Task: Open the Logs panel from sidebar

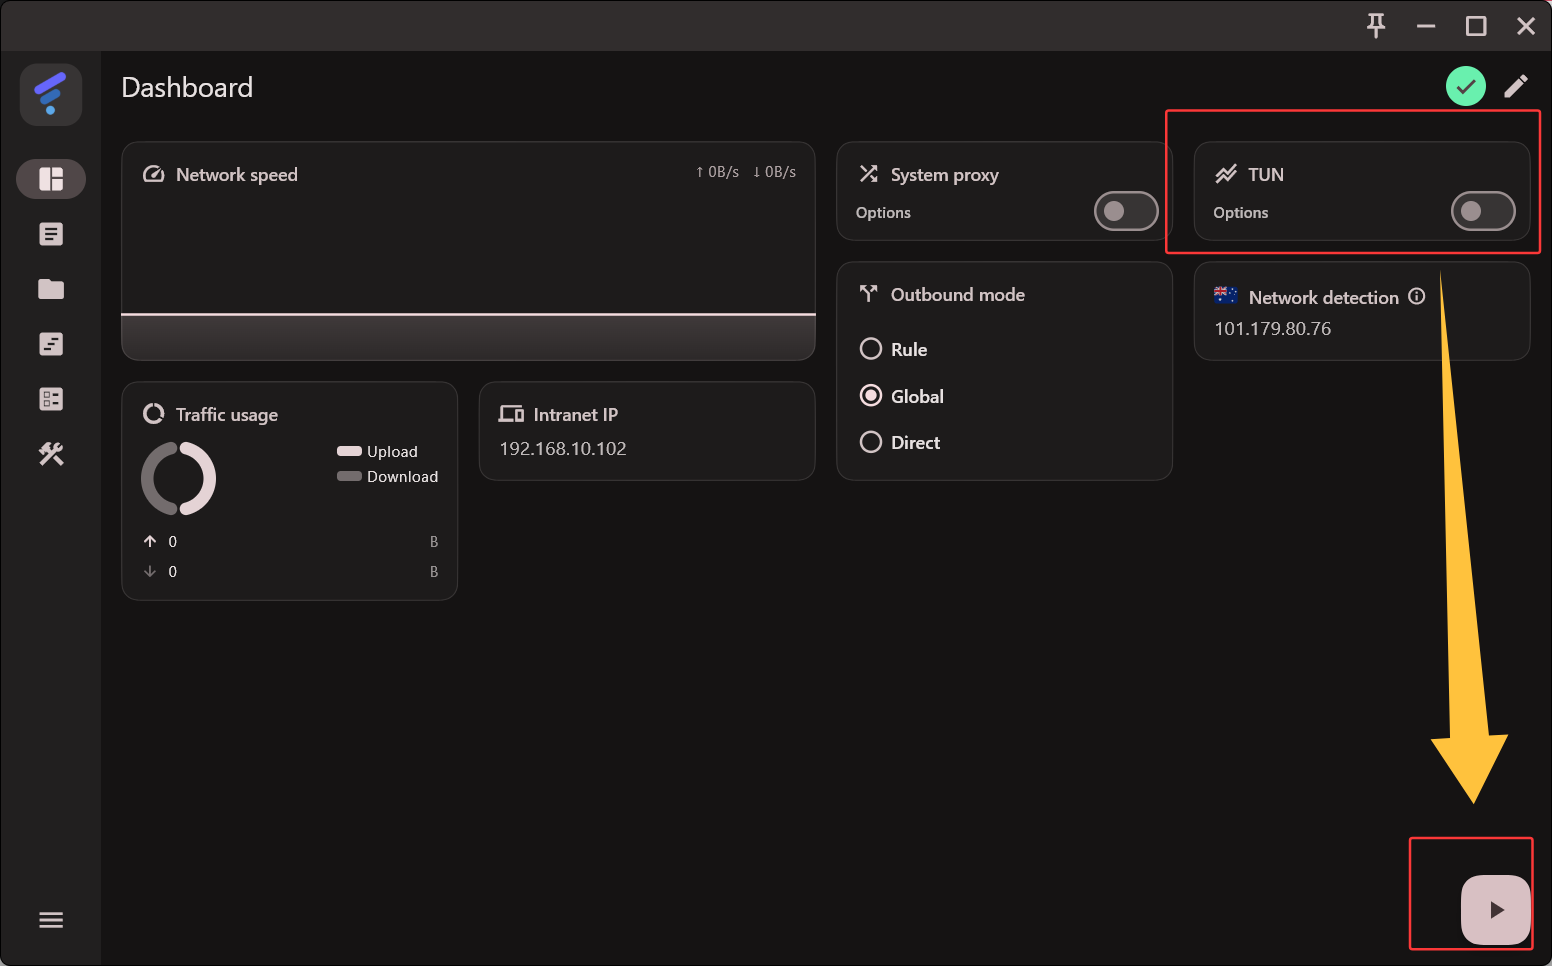Action: [51, 343]
